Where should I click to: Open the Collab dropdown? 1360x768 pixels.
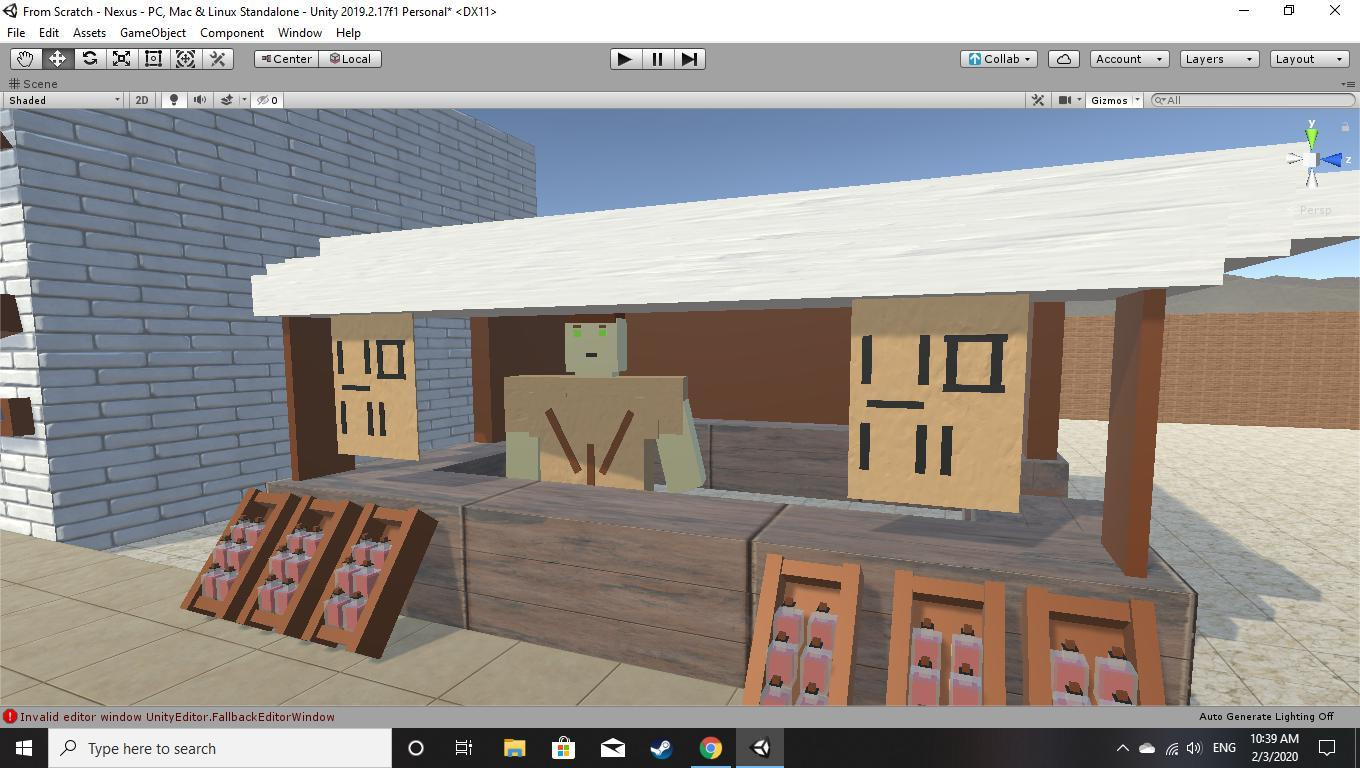pyautogui.click(x=1000, y=59)
